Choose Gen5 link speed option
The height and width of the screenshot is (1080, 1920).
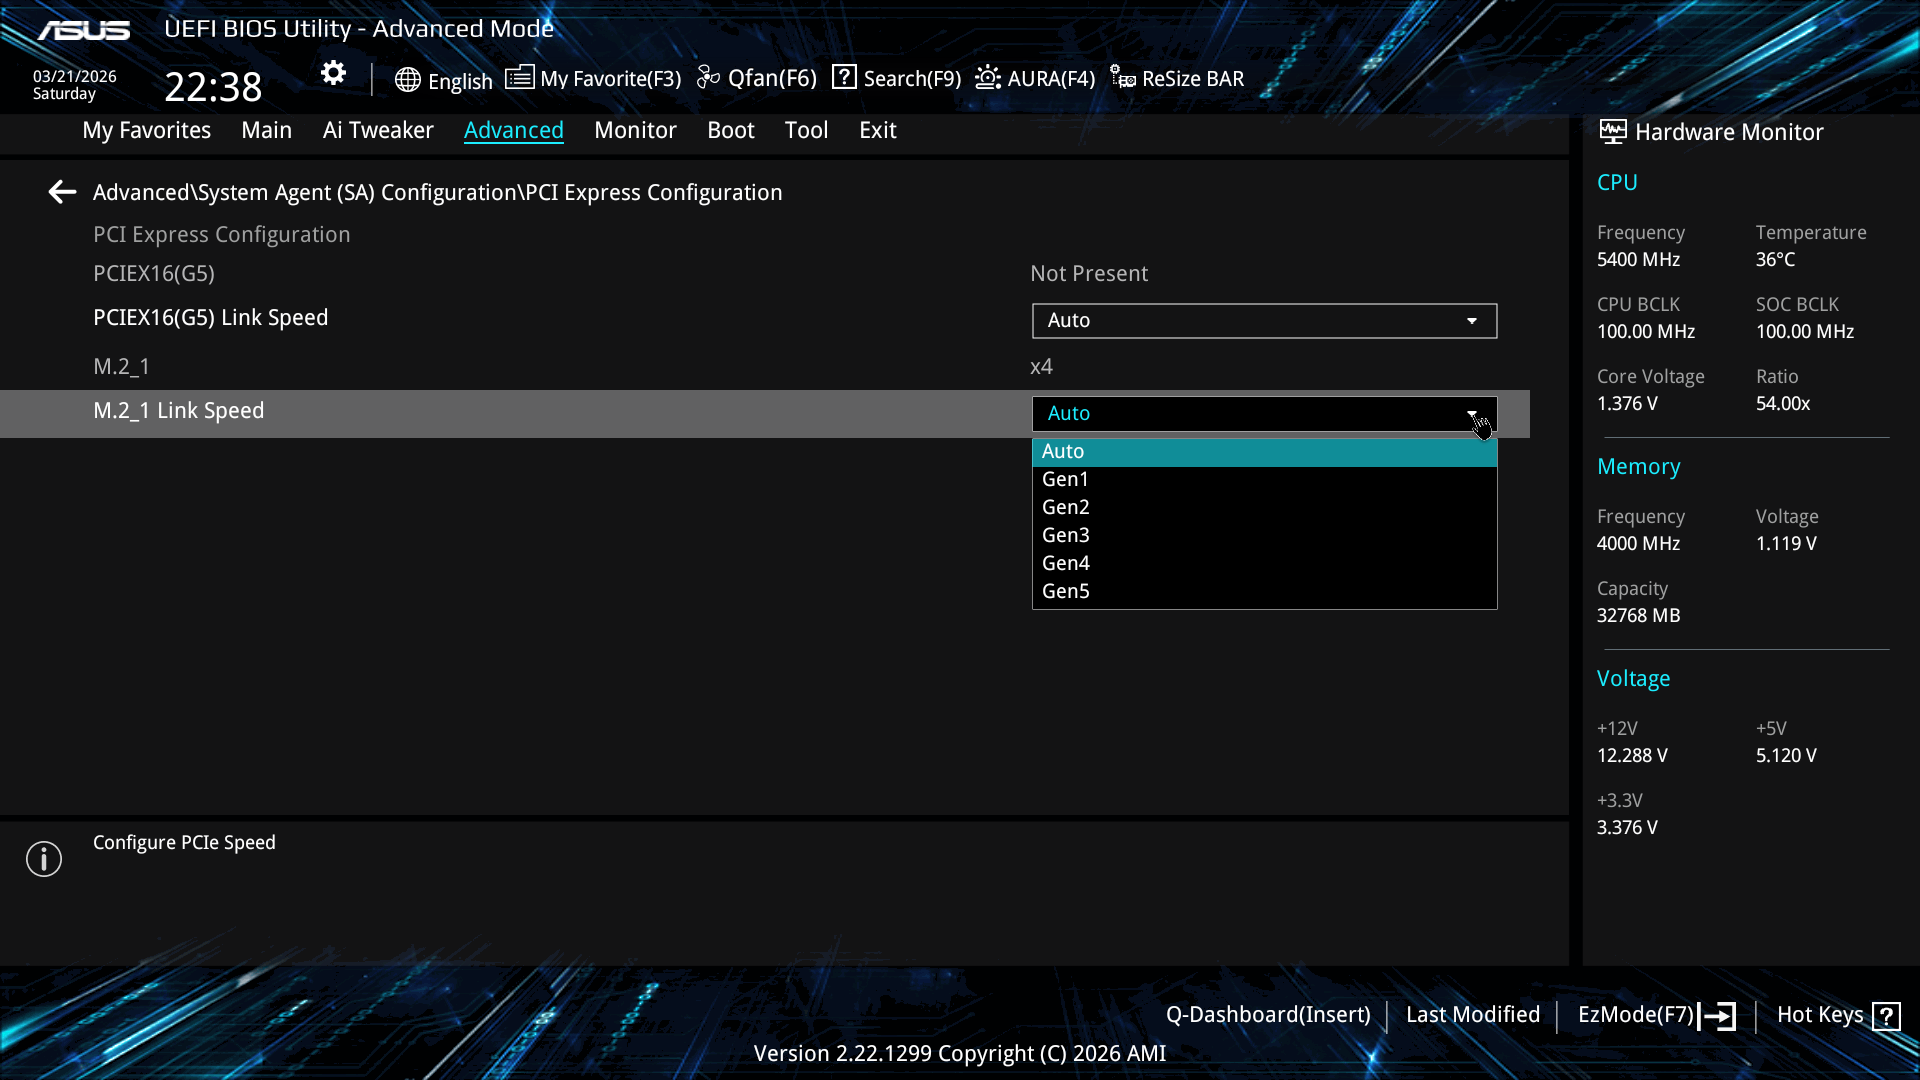[1066, 591]
